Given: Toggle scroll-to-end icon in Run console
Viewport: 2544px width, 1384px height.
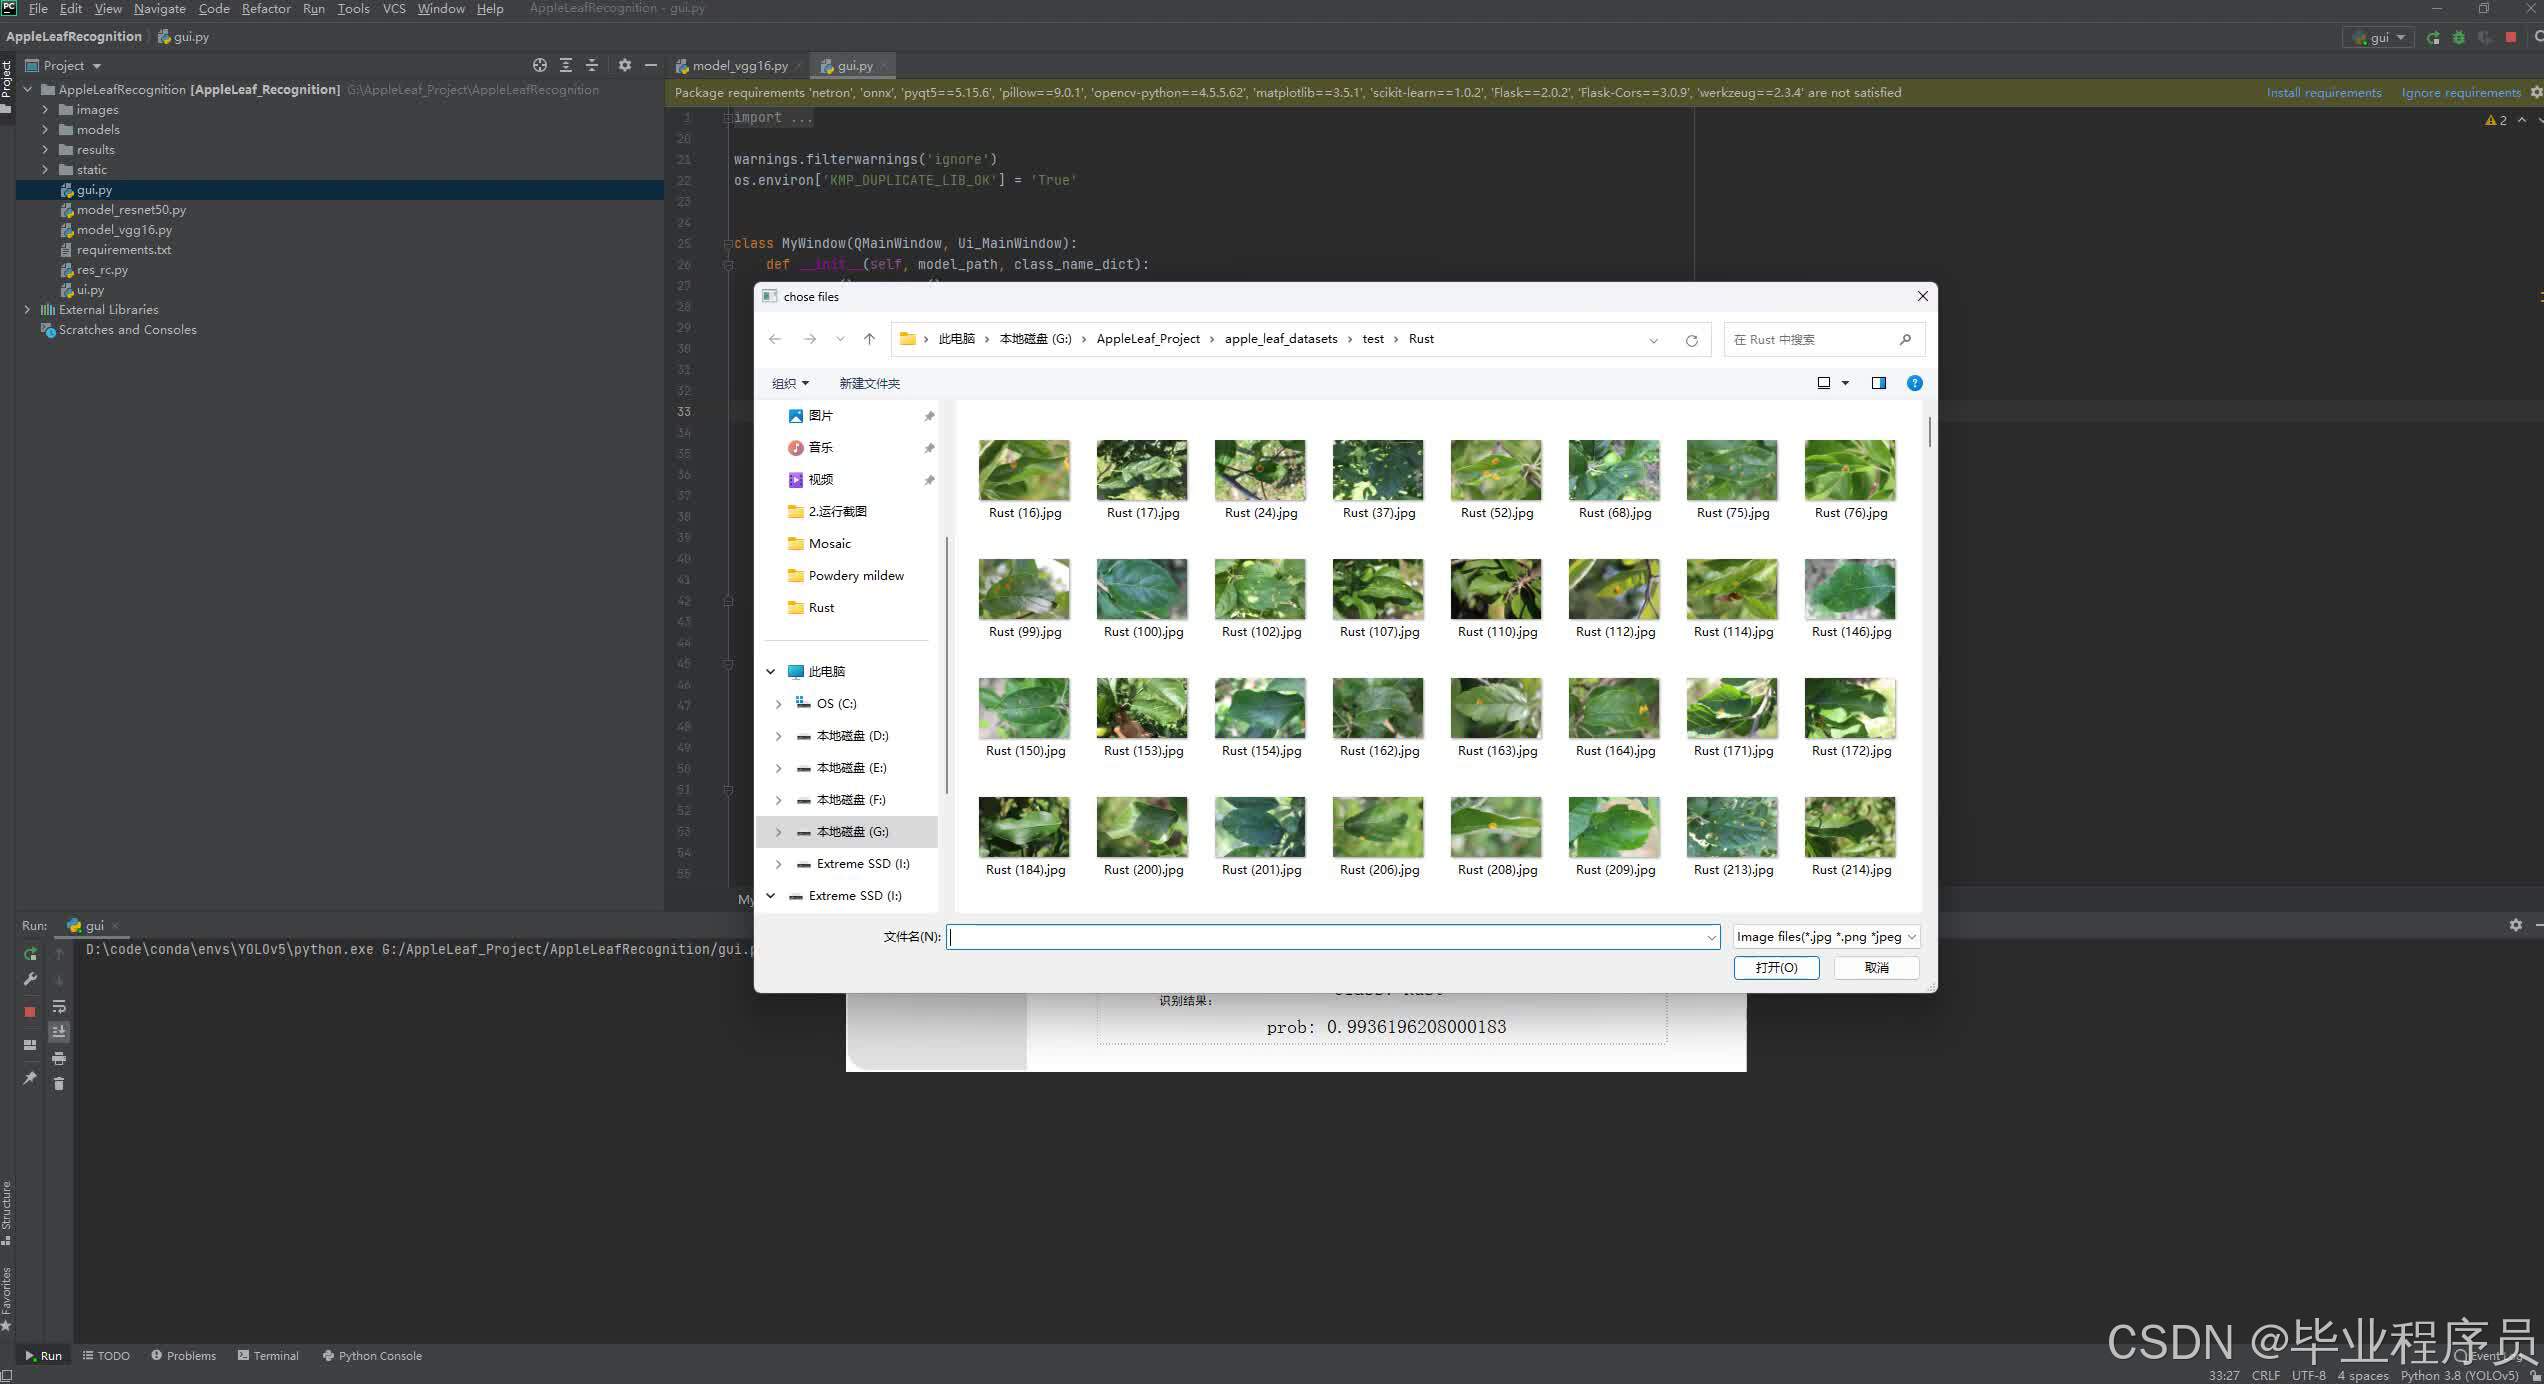Looking at the screenshot, I should coord(59,1031).
